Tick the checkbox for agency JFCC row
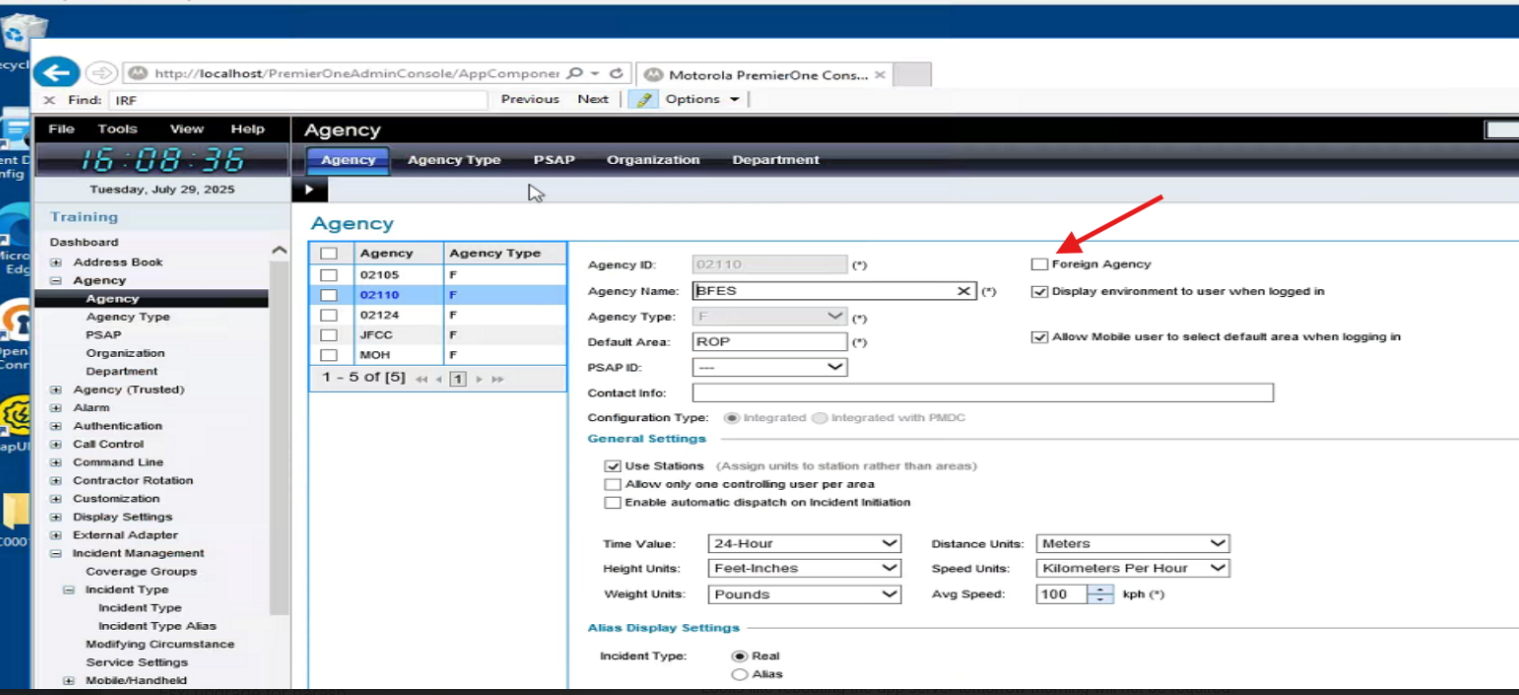This screenshot has height=695, width=1519. (x=329, y=335)
